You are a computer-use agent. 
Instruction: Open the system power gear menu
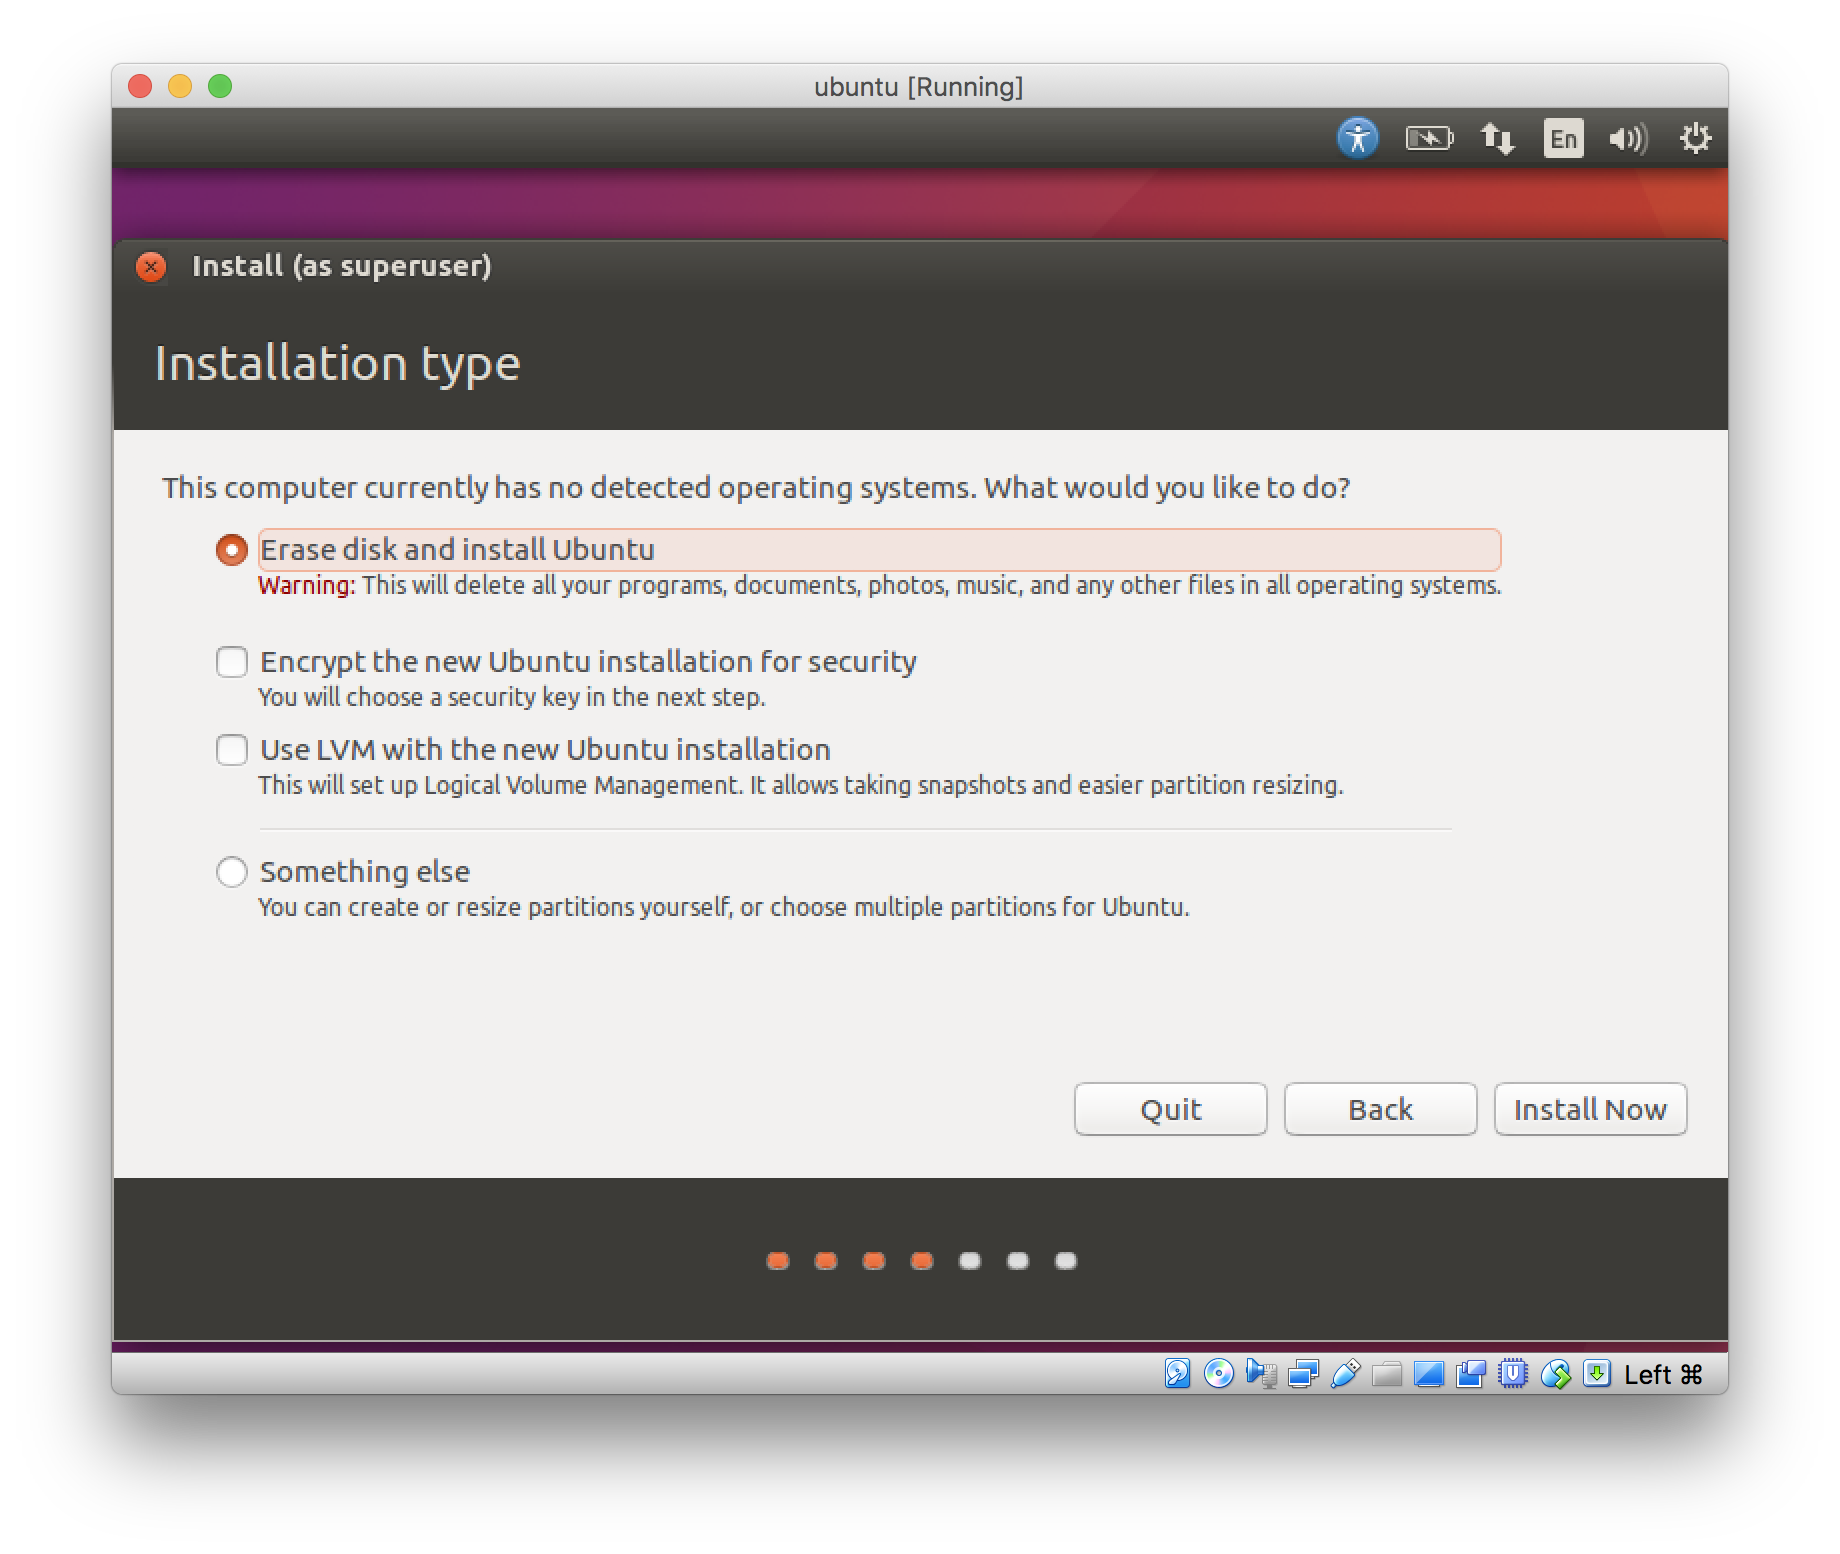click(x=1695, y=138)
